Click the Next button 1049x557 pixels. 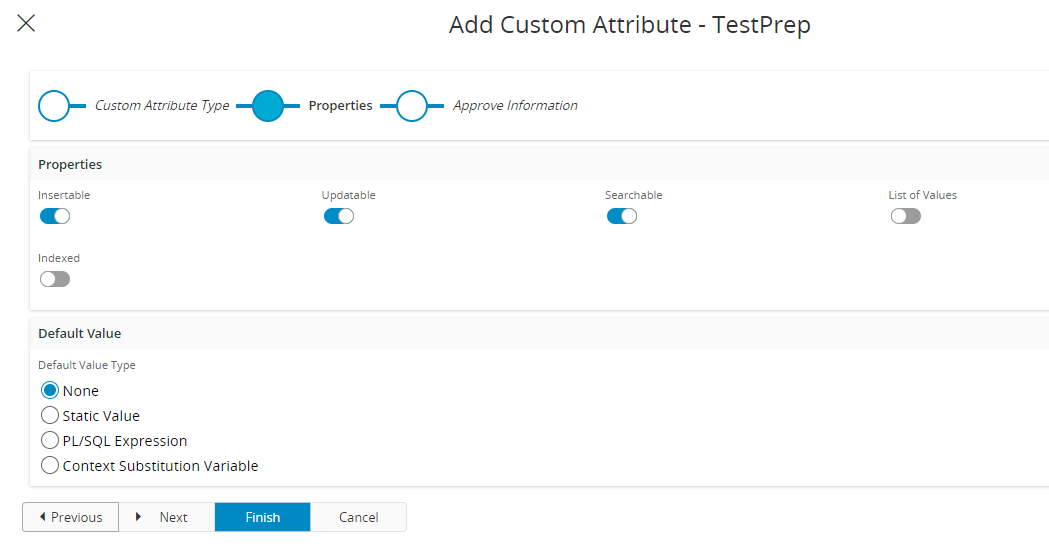[166, 517]
